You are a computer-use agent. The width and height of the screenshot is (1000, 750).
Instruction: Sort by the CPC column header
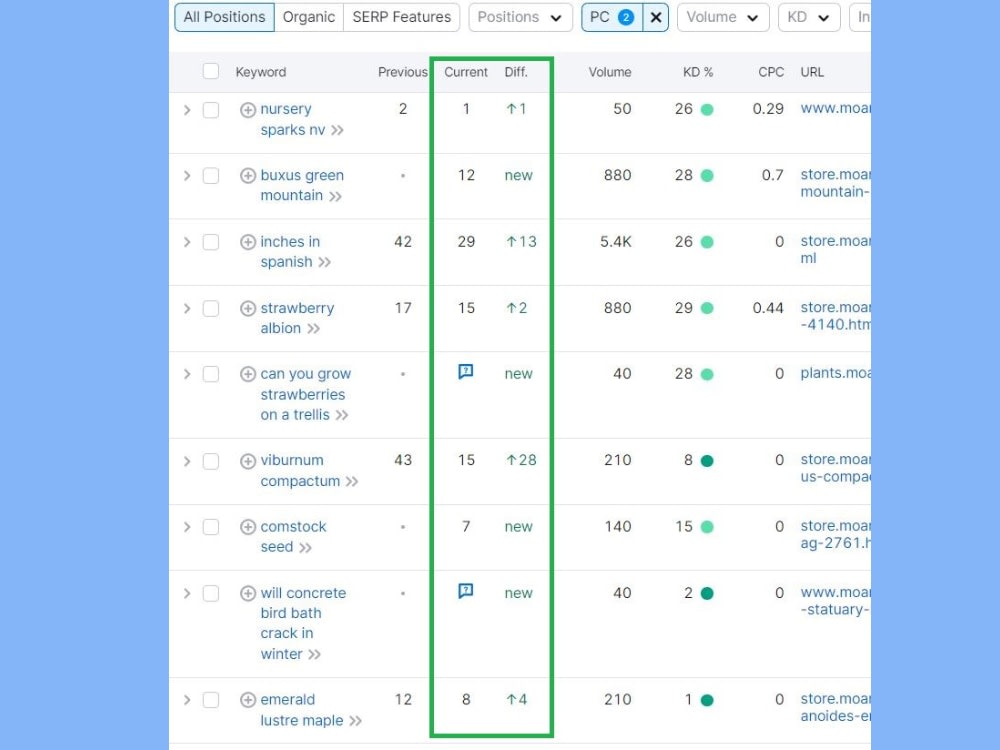[771, 72]
